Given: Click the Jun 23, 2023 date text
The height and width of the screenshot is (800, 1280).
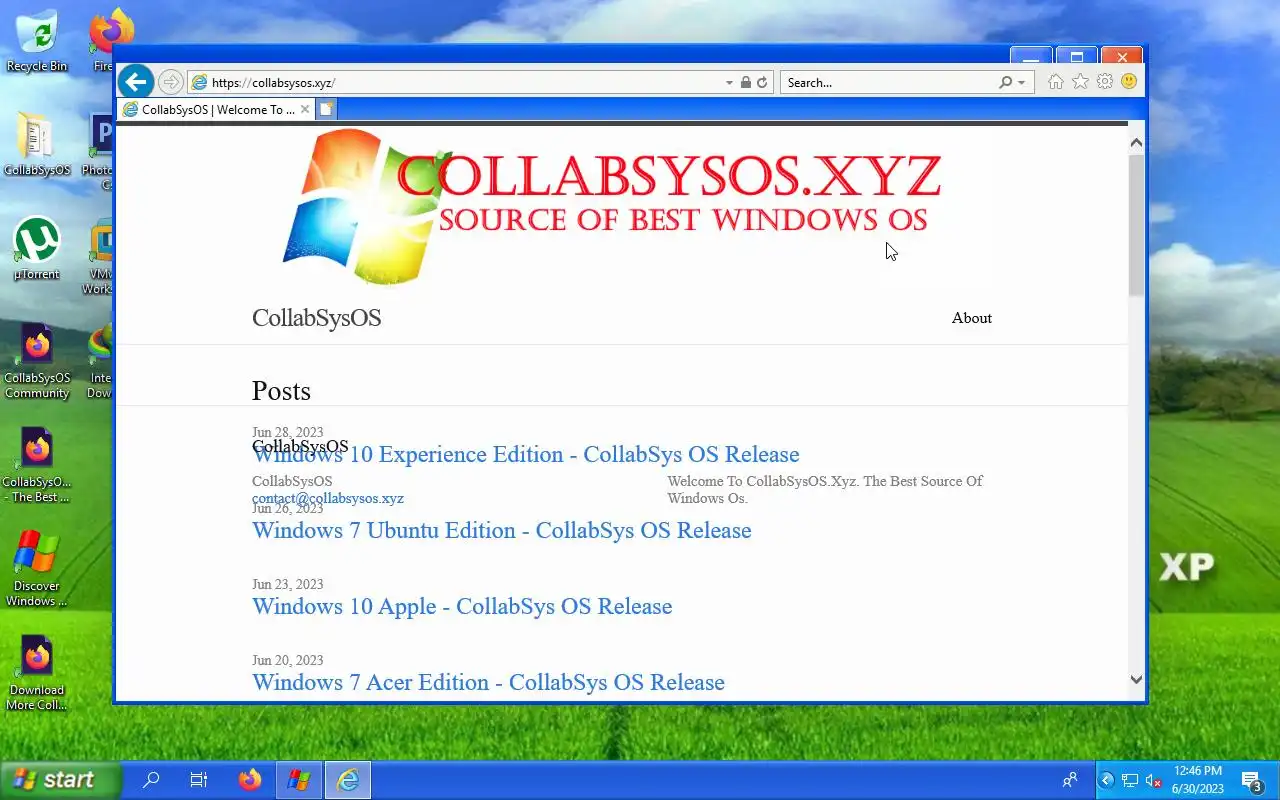Looking at the screenshot, I should [287, 584].
